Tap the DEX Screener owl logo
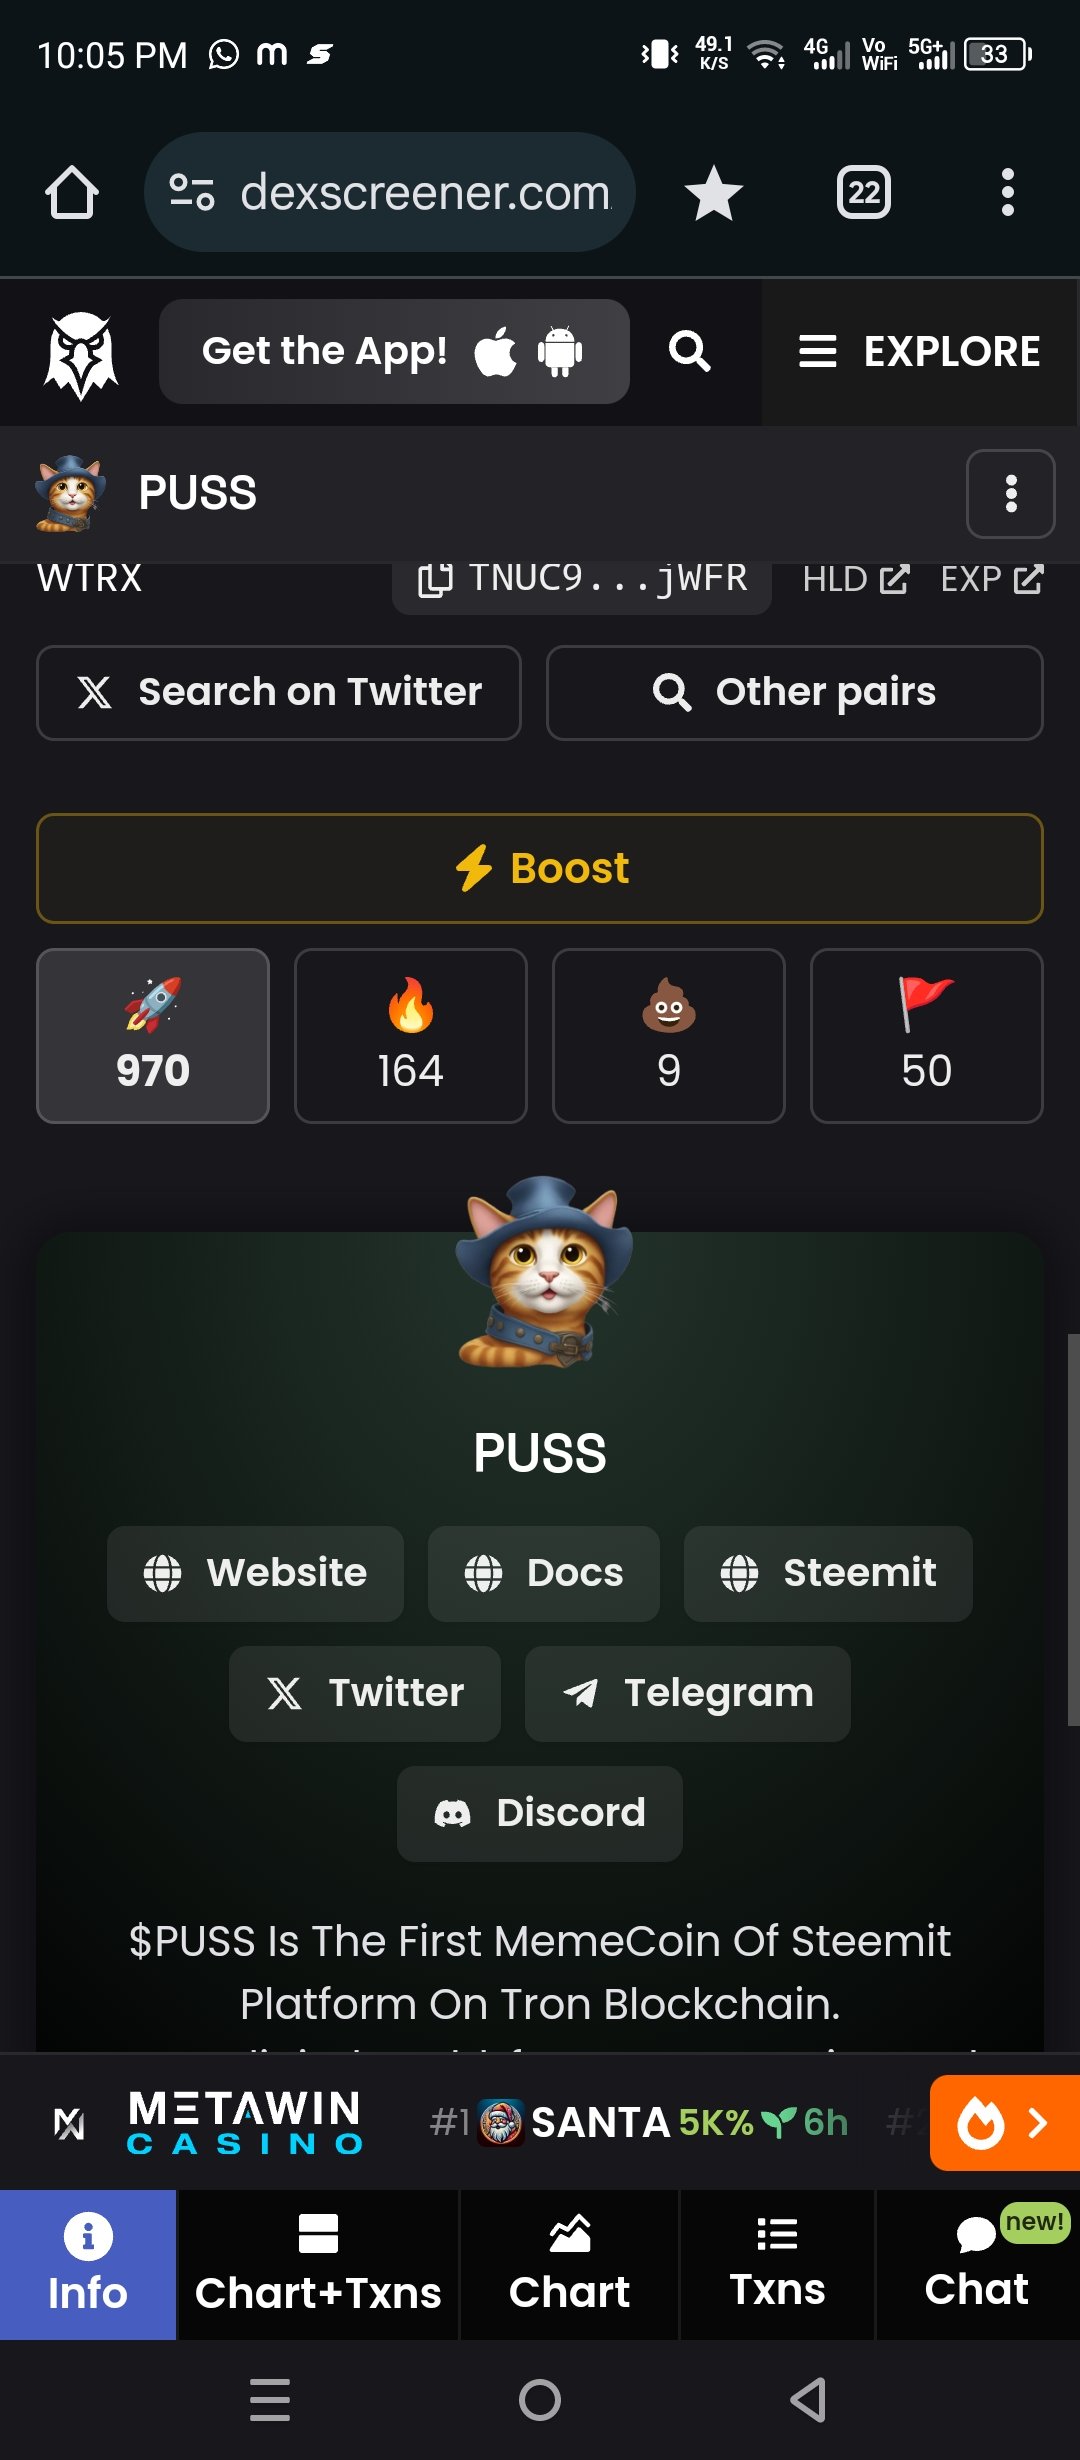This screenshot has width=1080, height=2460. [80, 353]
